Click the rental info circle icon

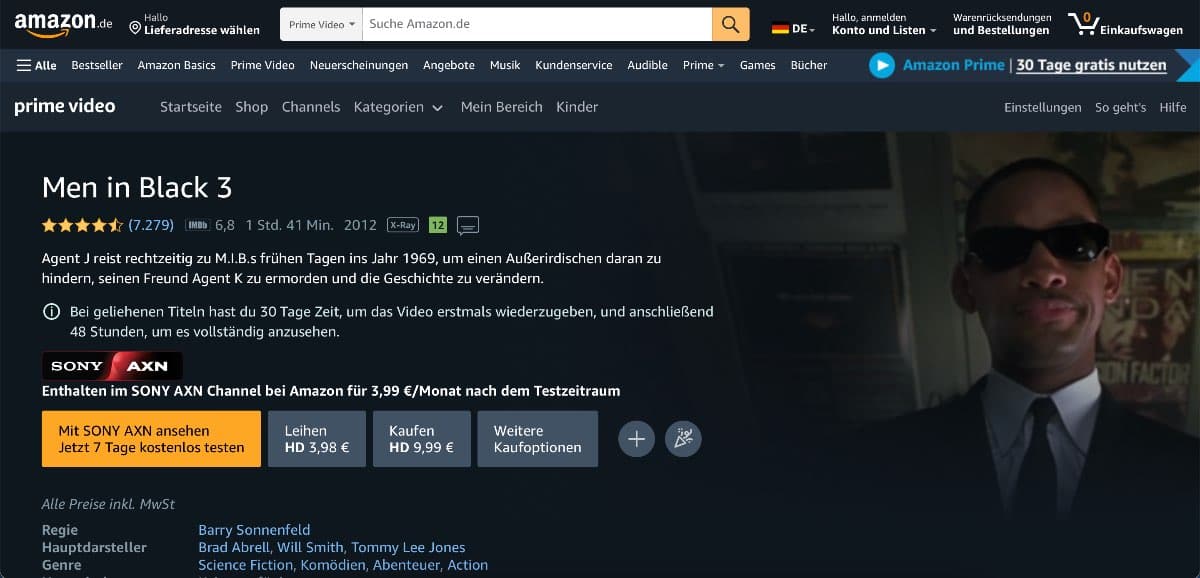(51, 312)
